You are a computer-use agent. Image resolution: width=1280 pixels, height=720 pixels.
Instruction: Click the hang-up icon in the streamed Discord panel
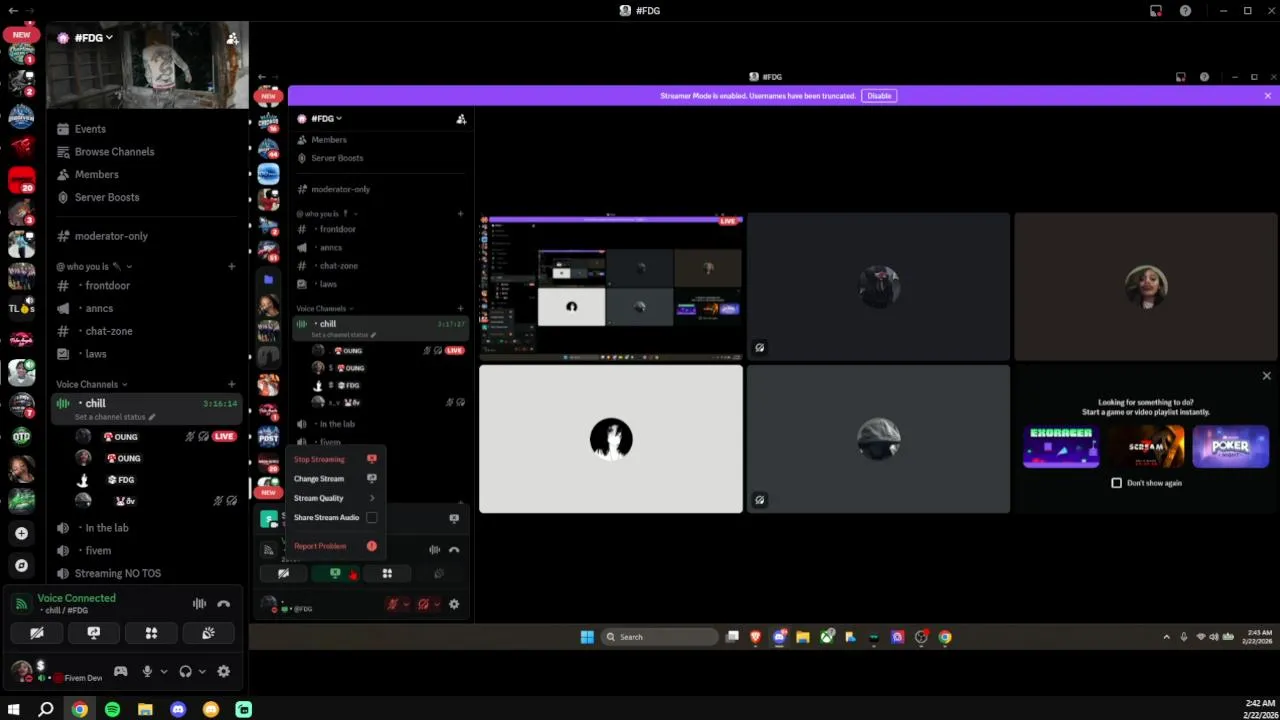pyautogui.click(x=454, y=549)
